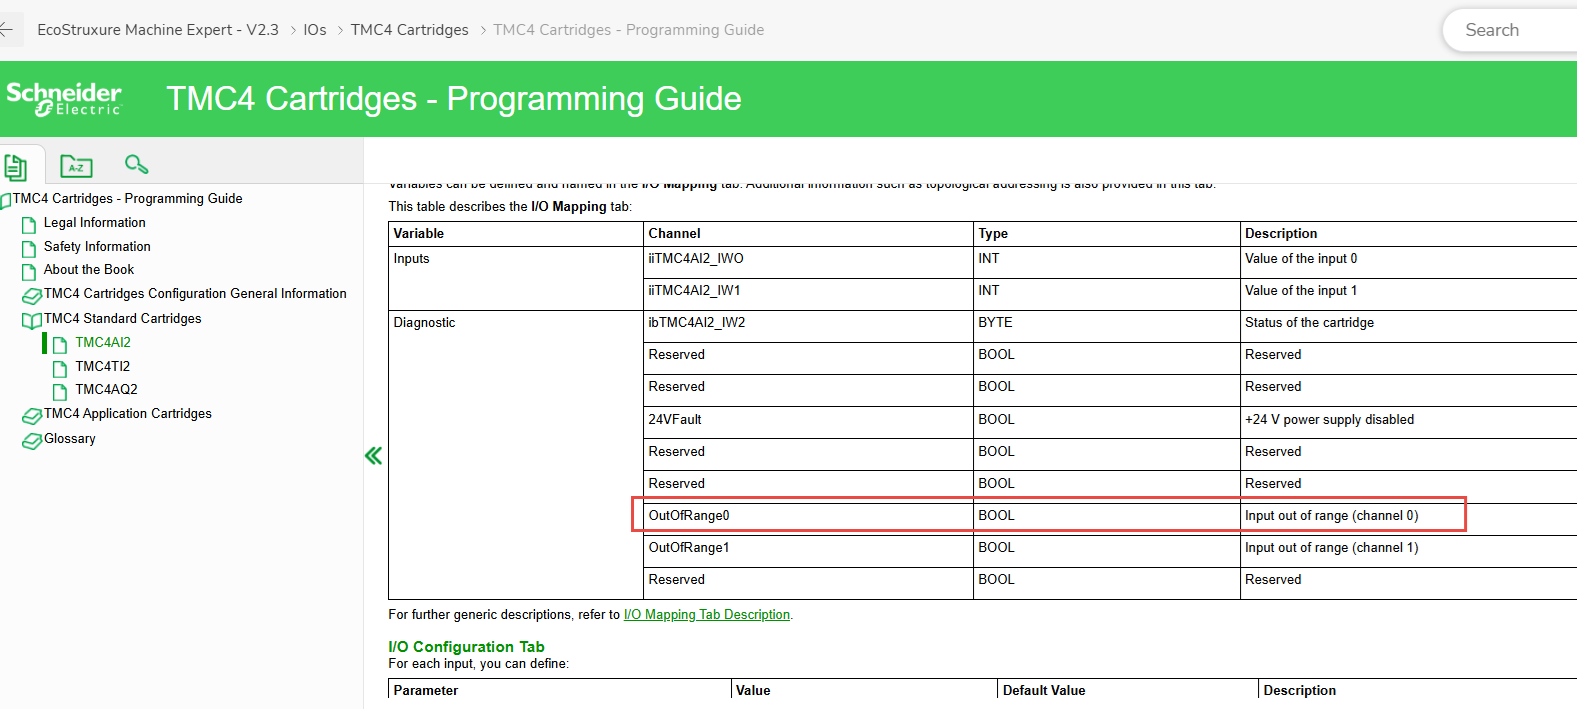
Task: Click the 24VFault channel cell
Action: [x=808, y=423]
